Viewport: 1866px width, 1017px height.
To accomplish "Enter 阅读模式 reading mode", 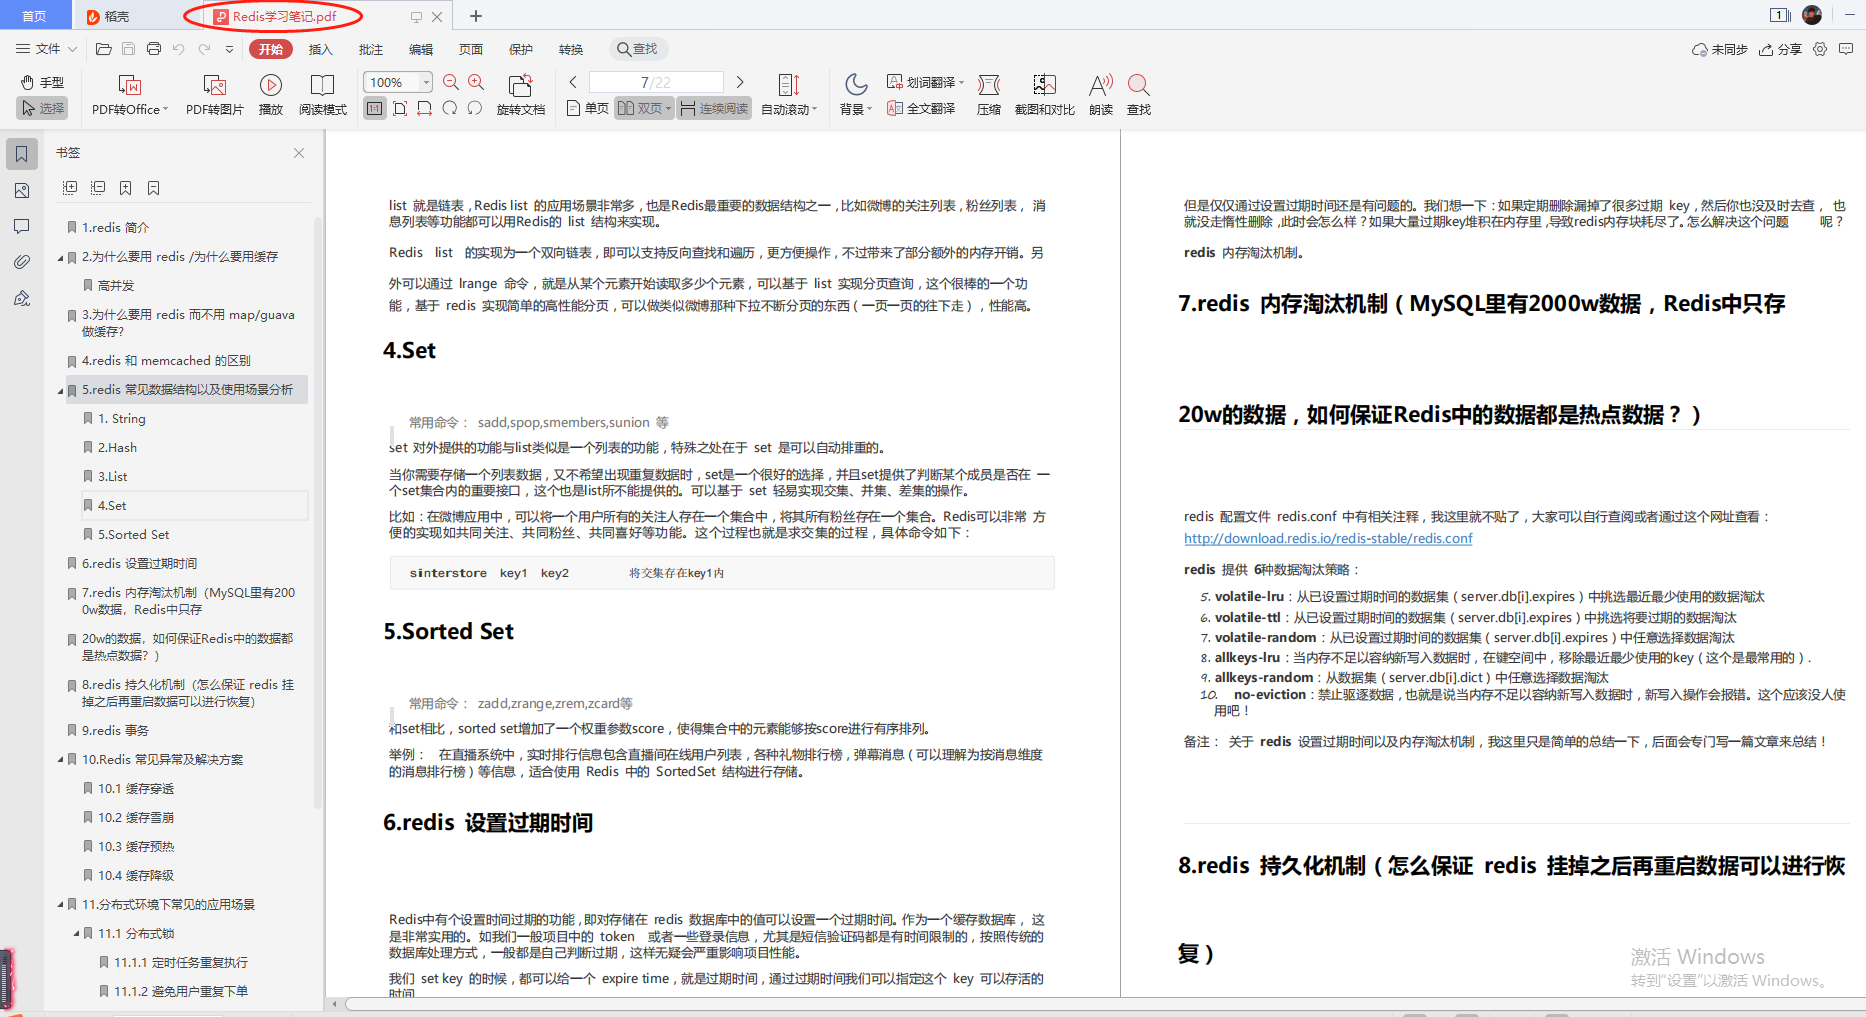I will click(x=322, y=95).
